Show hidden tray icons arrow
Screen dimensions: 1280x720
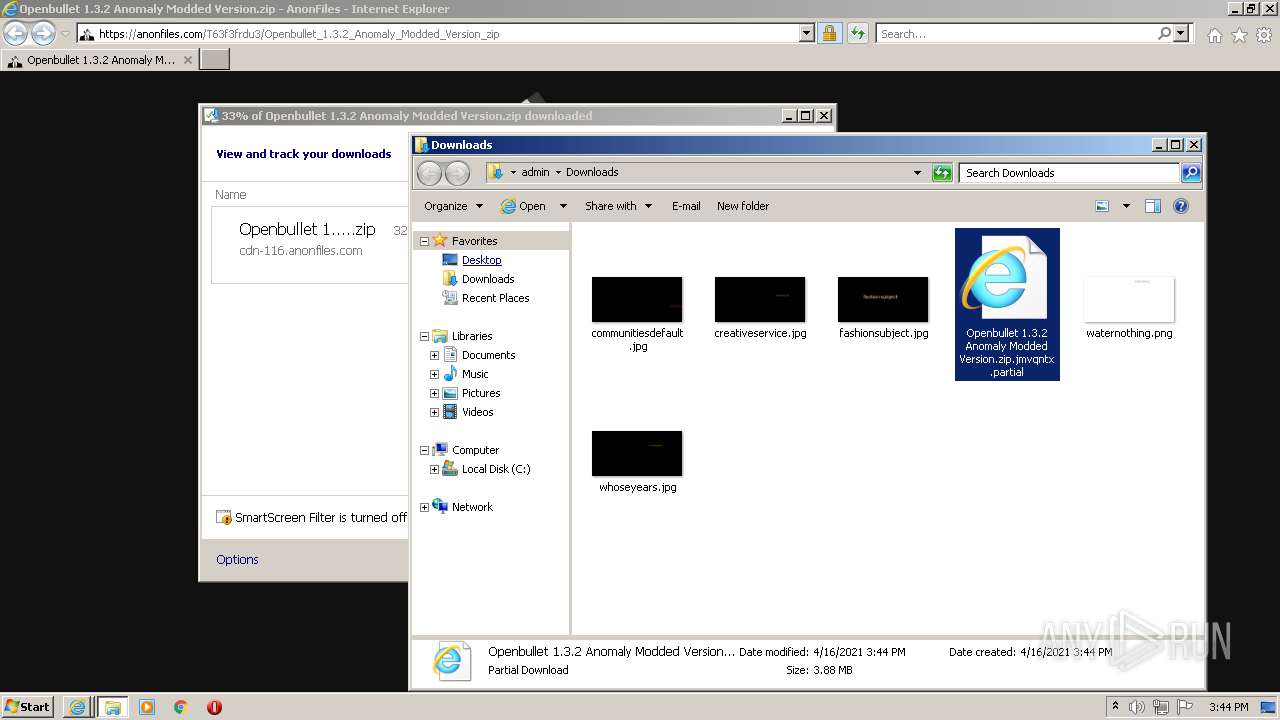(x=1115, y=706)
